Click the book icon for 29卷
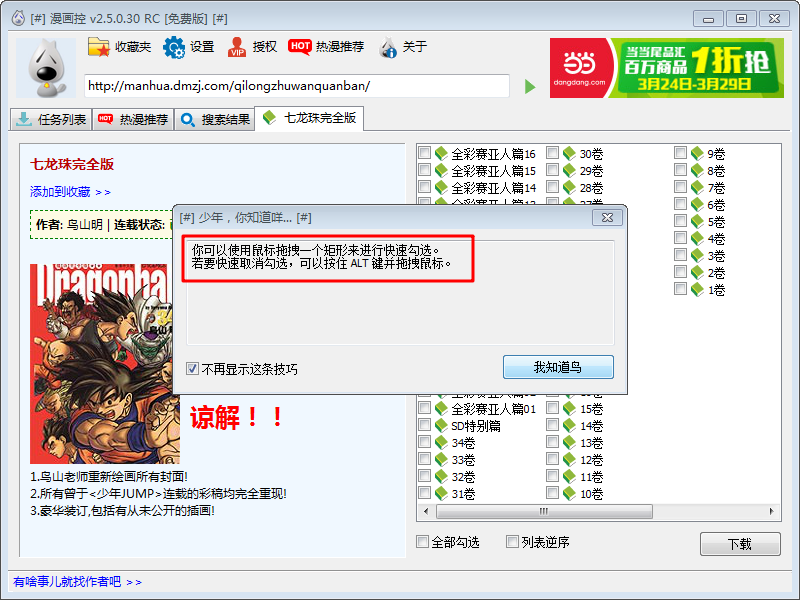The height and width of the screenshot is (600, 800). [569, 170]
